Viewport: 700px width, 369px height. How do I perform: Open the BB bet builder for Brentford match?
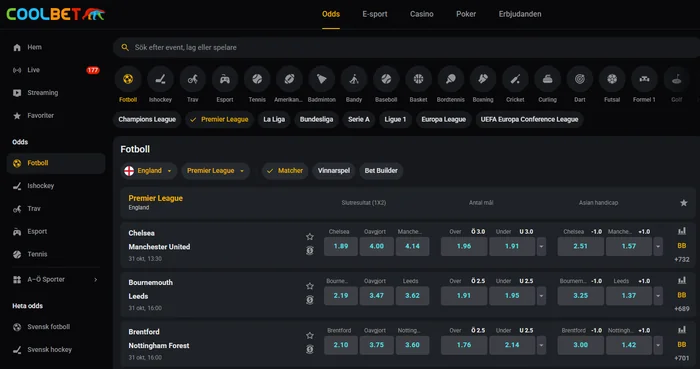[x=682, y=344]
